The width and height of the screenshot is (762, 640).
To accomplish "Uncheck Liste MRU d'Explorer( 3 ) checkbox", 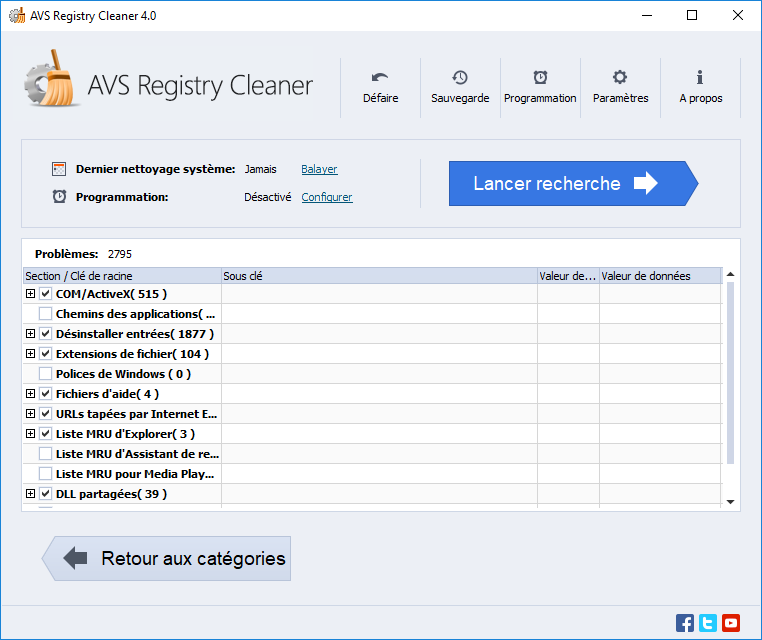I will pos(46,433).
